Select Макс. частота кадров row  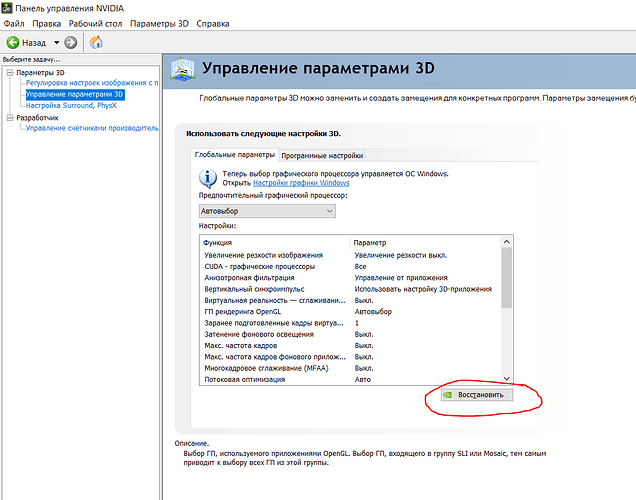tap(350, 345)
